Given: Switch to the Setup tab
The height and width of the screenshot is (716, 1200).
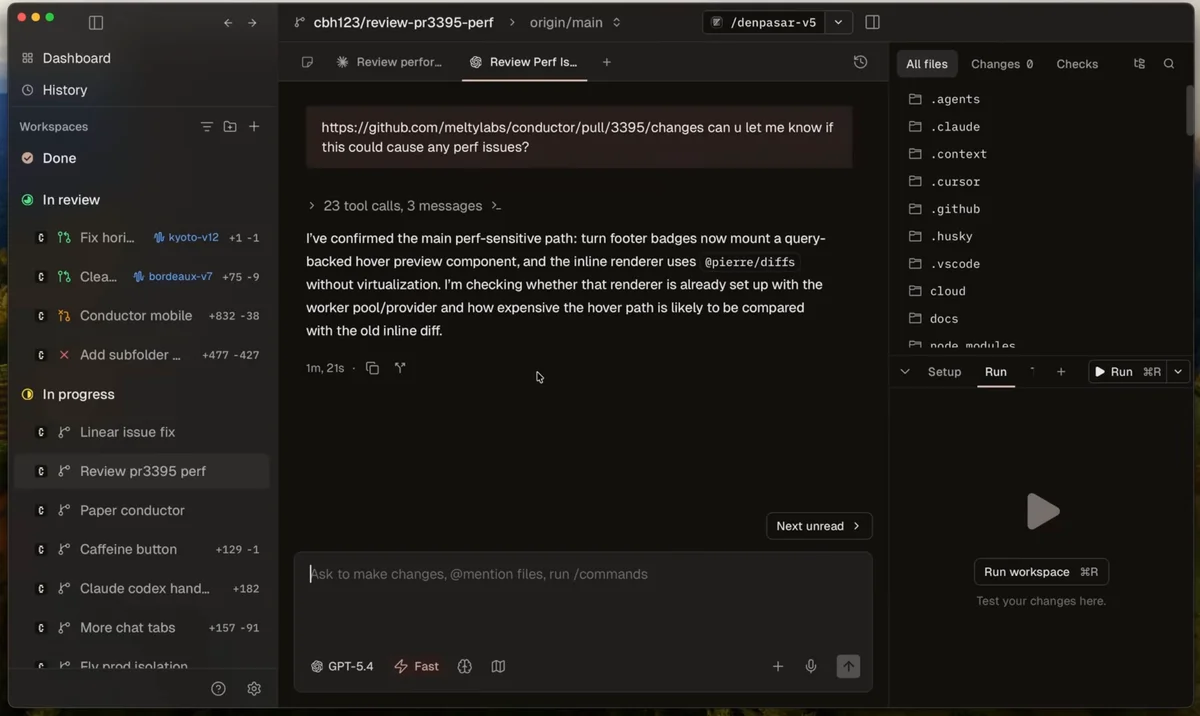Looking at the screenshot, I should point(944,372).
